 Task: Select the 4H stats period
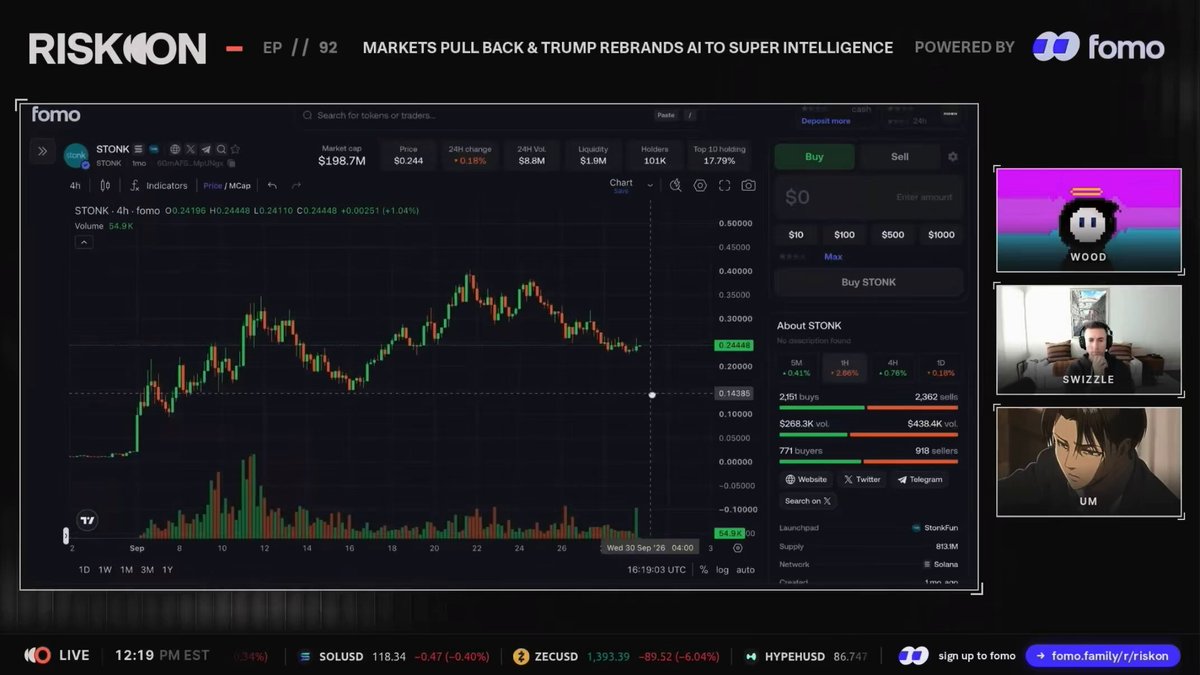892,367
